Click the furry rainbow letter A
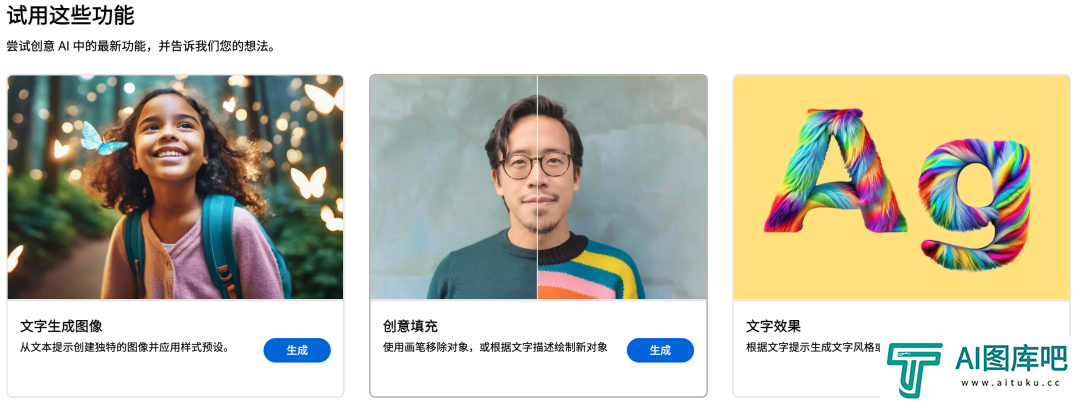Image resolution: width=1080 pixels, height=402 pixels. (835, 171)
